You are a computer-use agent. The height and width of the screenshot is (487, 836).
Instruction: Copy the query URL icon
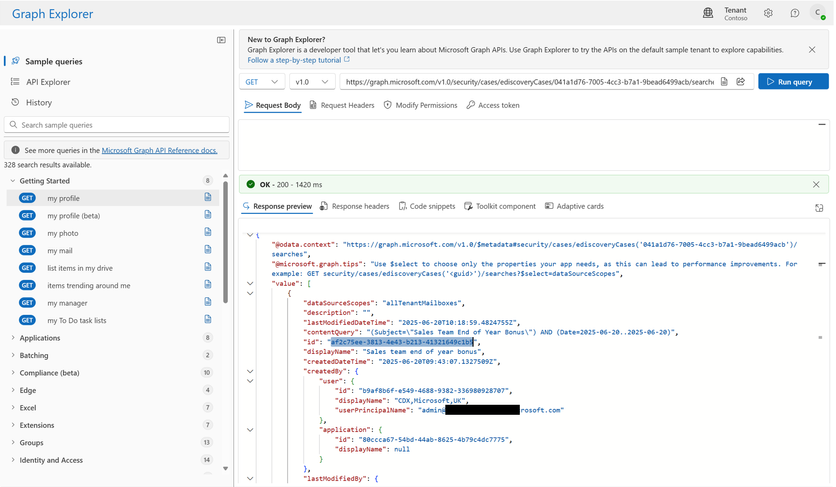[724, 82]
